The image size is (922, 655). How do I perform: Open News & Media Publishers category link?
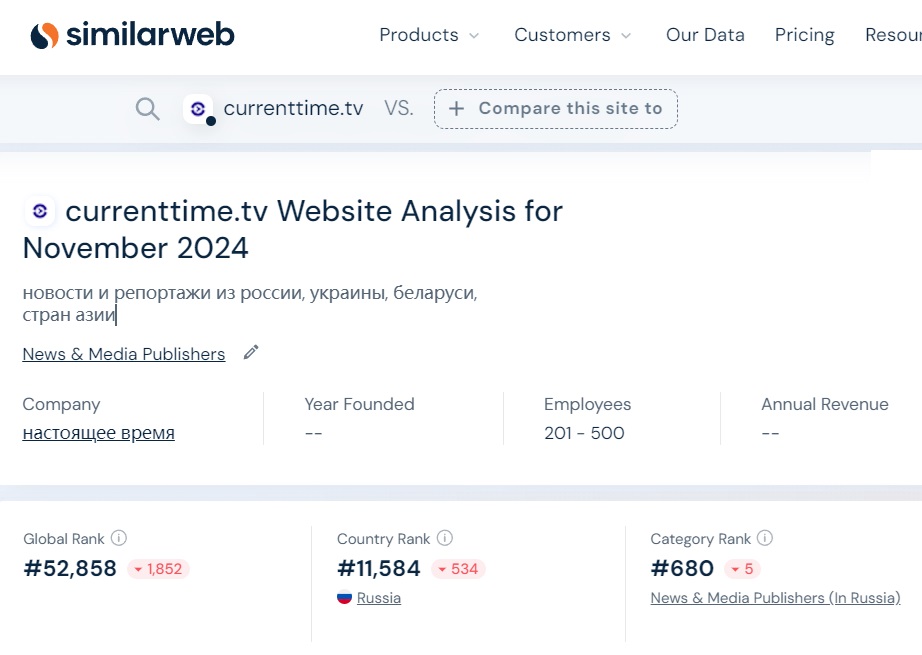coord(123,354)
